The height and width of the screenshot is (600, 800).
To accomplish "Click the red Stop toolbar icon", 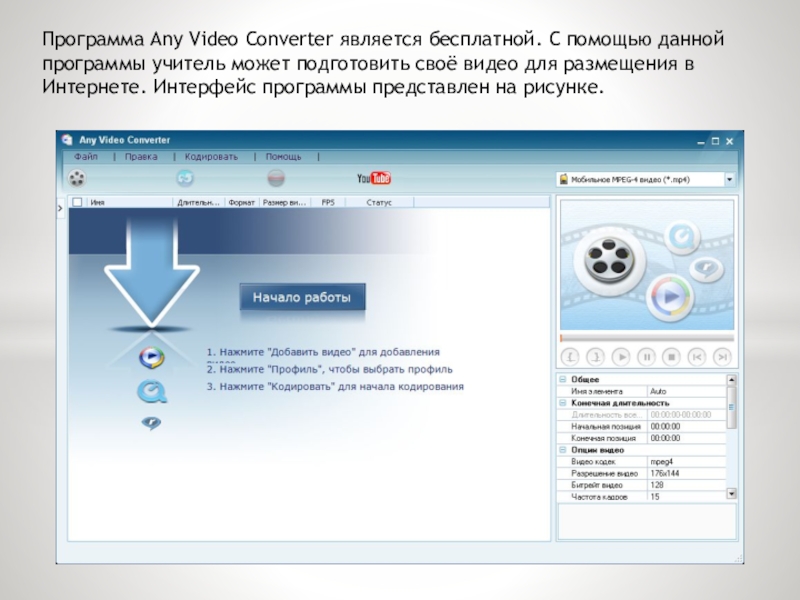I will coord(276,178).
